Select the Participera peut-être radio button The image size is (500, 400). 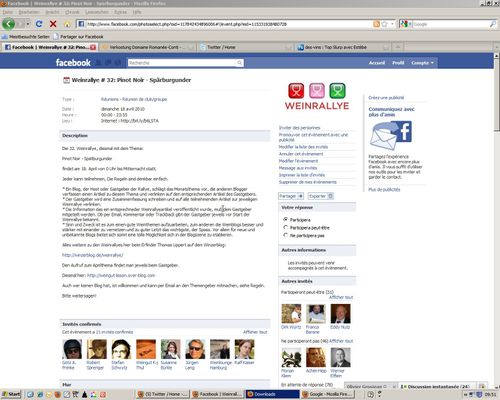coord(285,227)
